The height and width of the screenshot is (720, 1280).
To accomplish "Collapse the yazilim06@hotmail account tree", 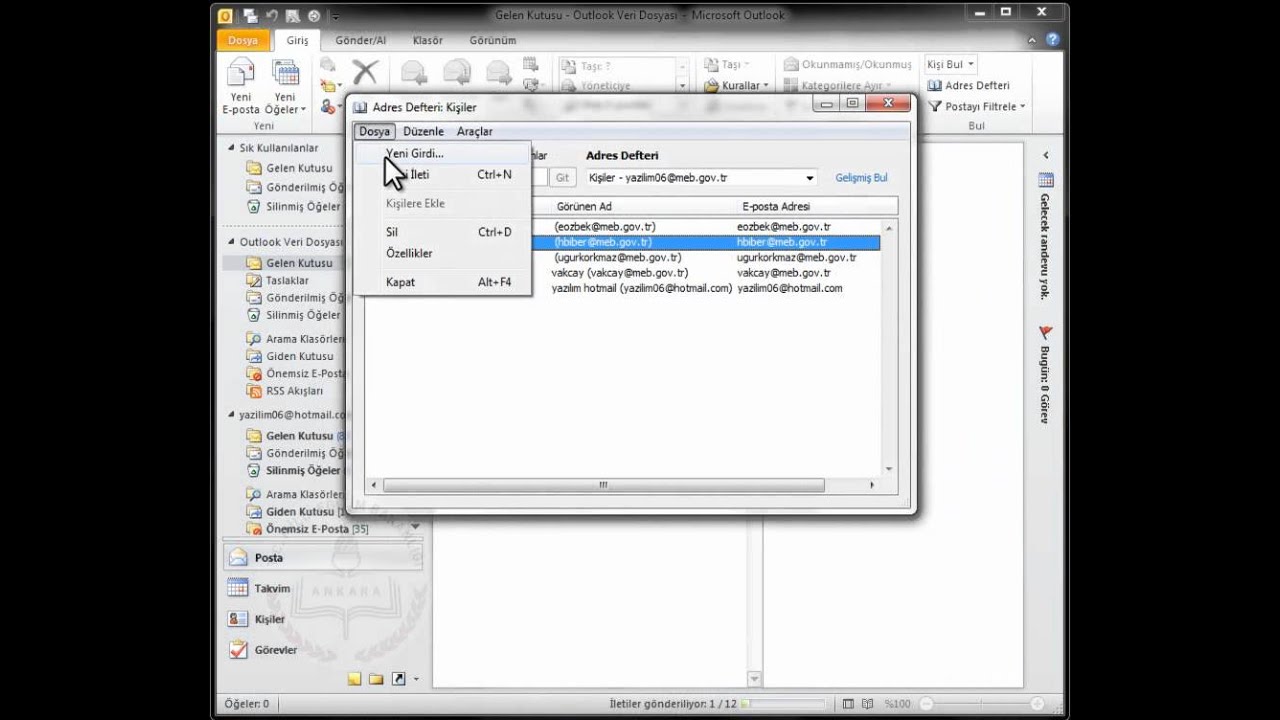I will pos(231,414).
